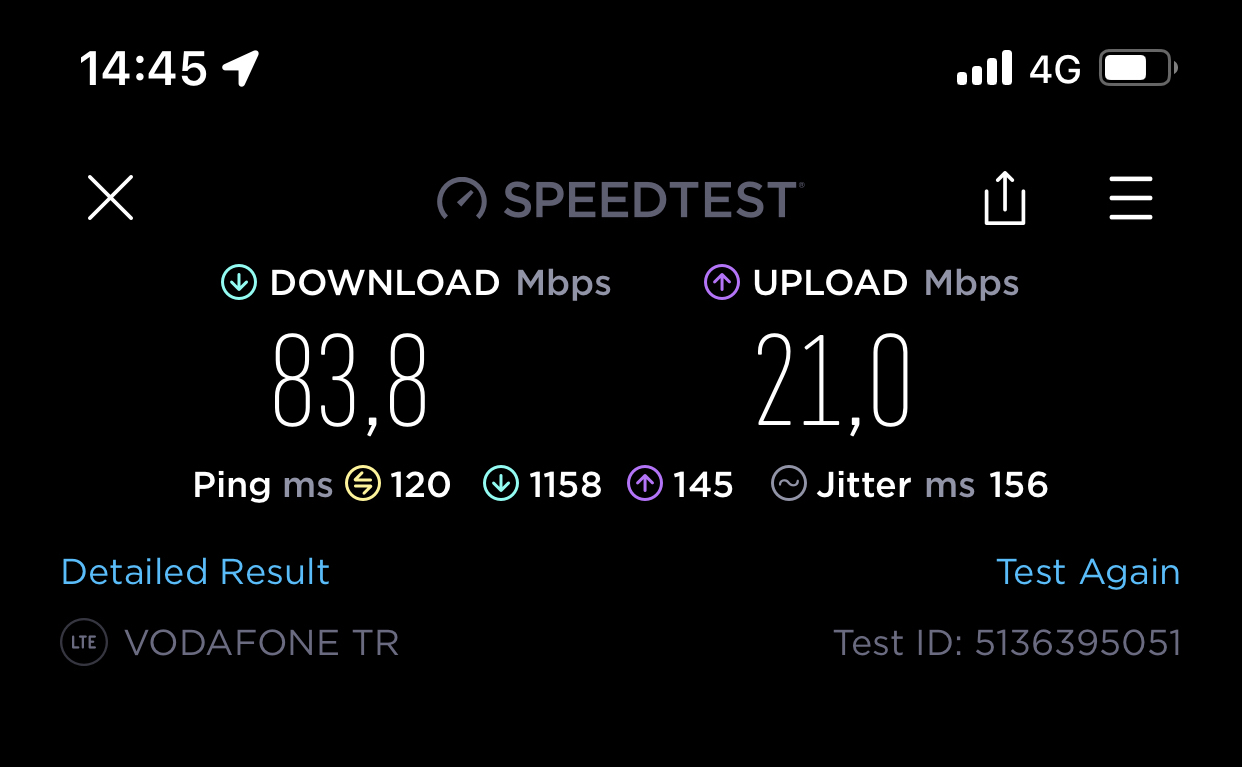Image resolution: width=1242 pixels, height=767 pixels.
Task: Tap the LTE network badge icon
Action: pos(84,642)
